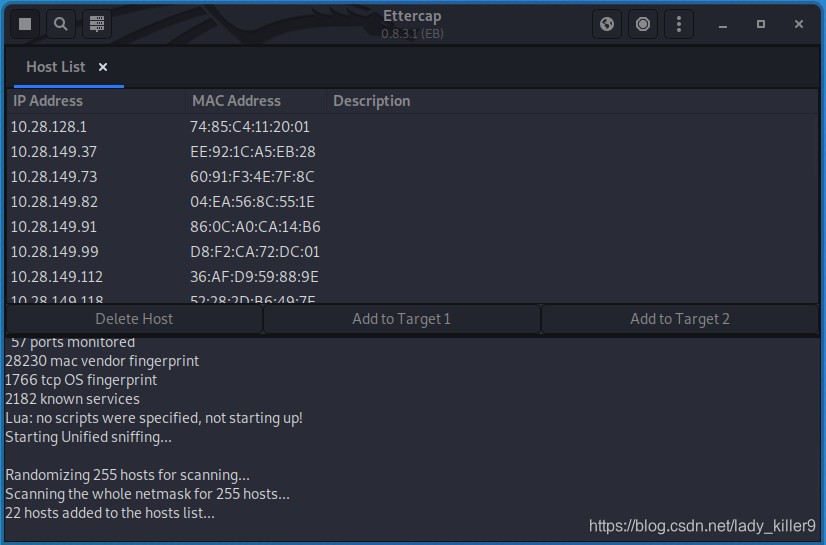
Task: Click 'Scanning the whole netmask' log line
Action: point(148,494)
